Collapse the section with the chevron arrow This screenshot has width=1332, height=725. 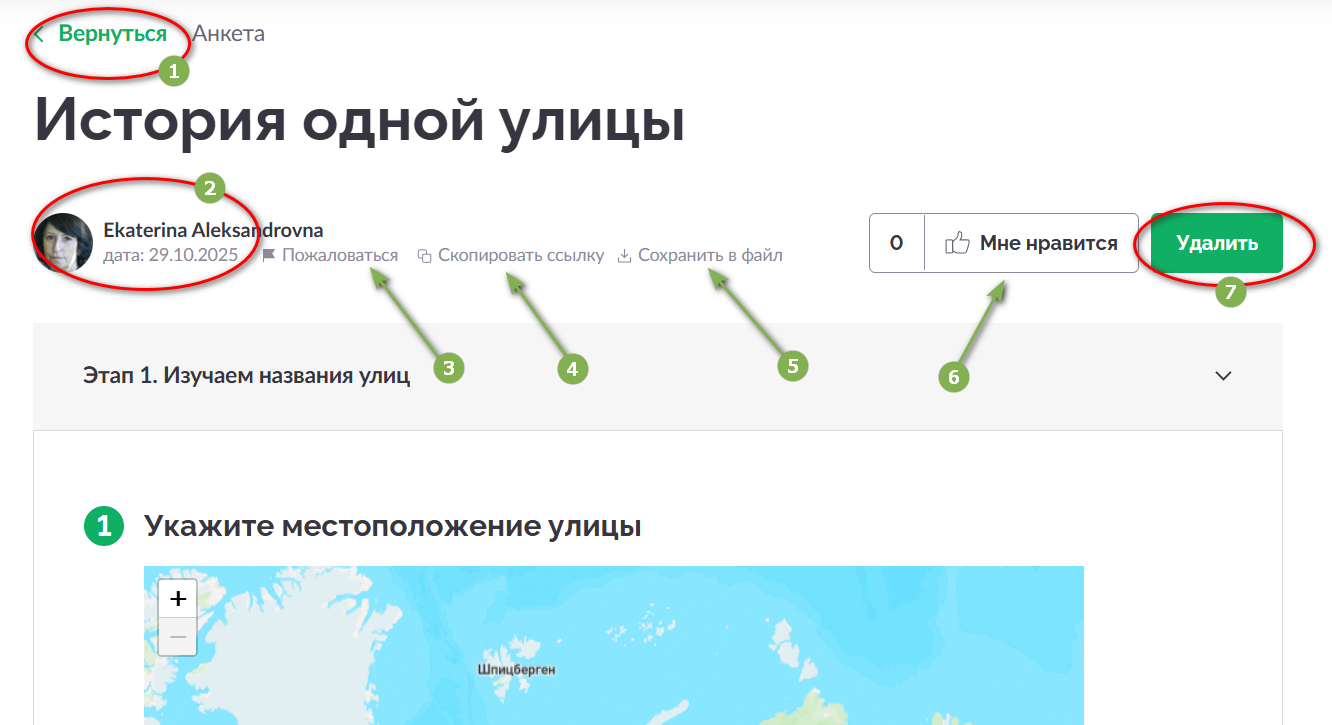[x=1222, y=377]
